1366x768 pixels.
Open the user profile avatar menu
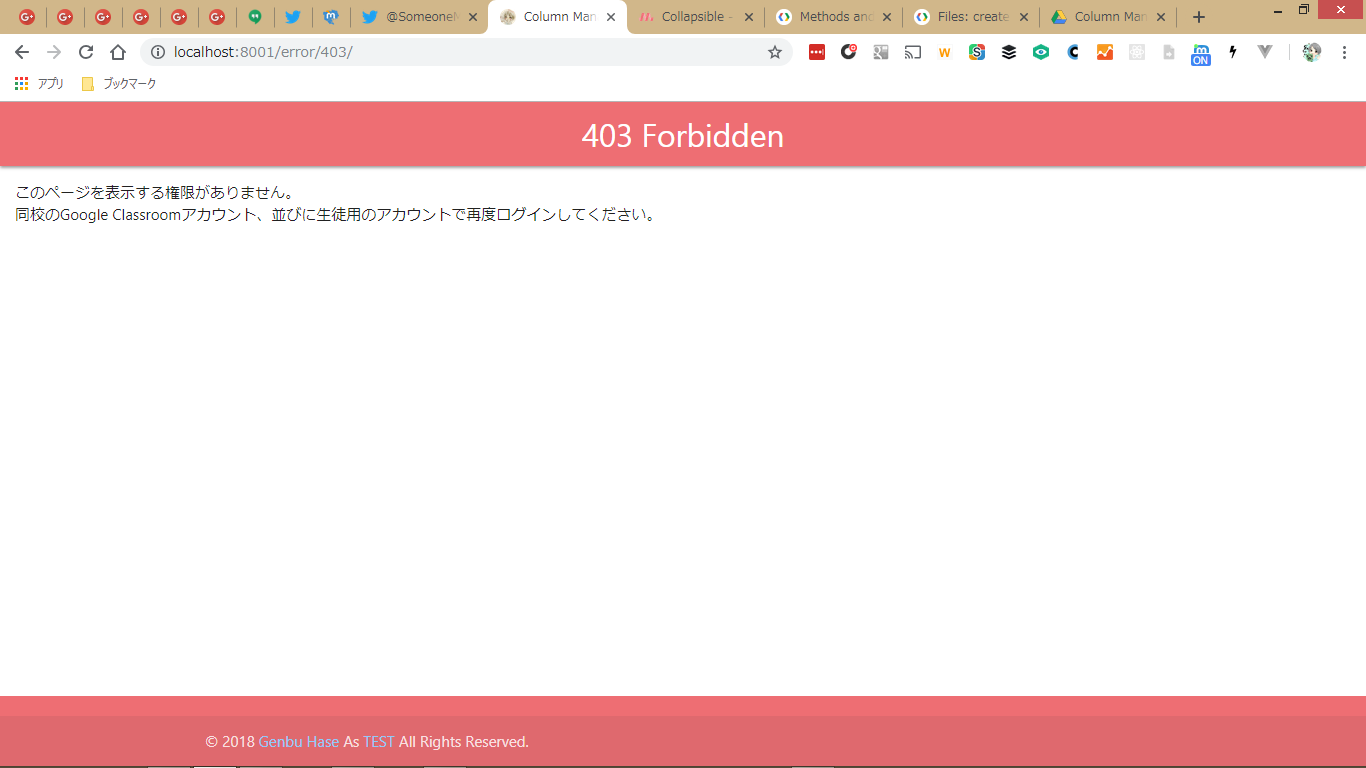1312,52
